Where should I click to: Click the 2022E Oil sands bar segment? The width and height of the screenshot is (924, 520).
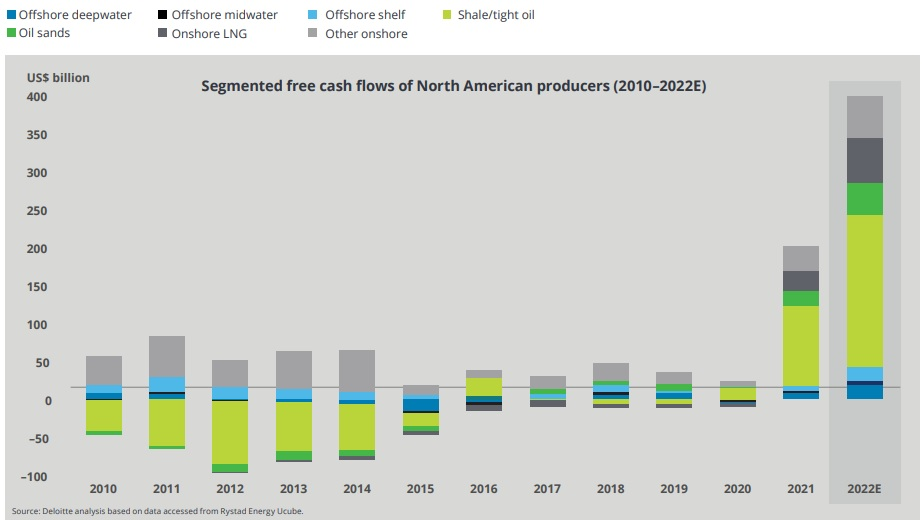(864, 199)
